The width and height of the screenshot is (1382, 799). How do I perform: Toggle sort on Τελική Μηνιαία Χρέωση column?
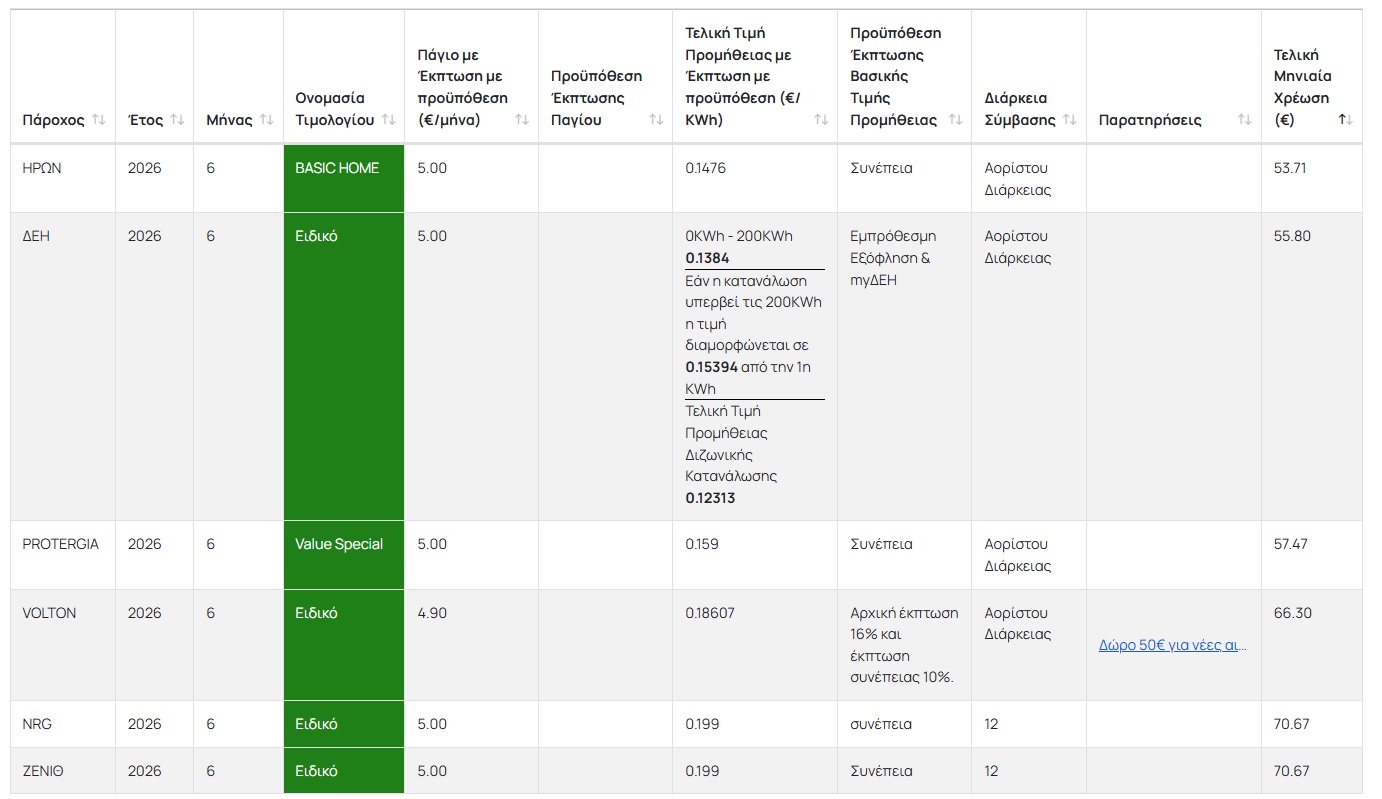[x=1346, y=120]
